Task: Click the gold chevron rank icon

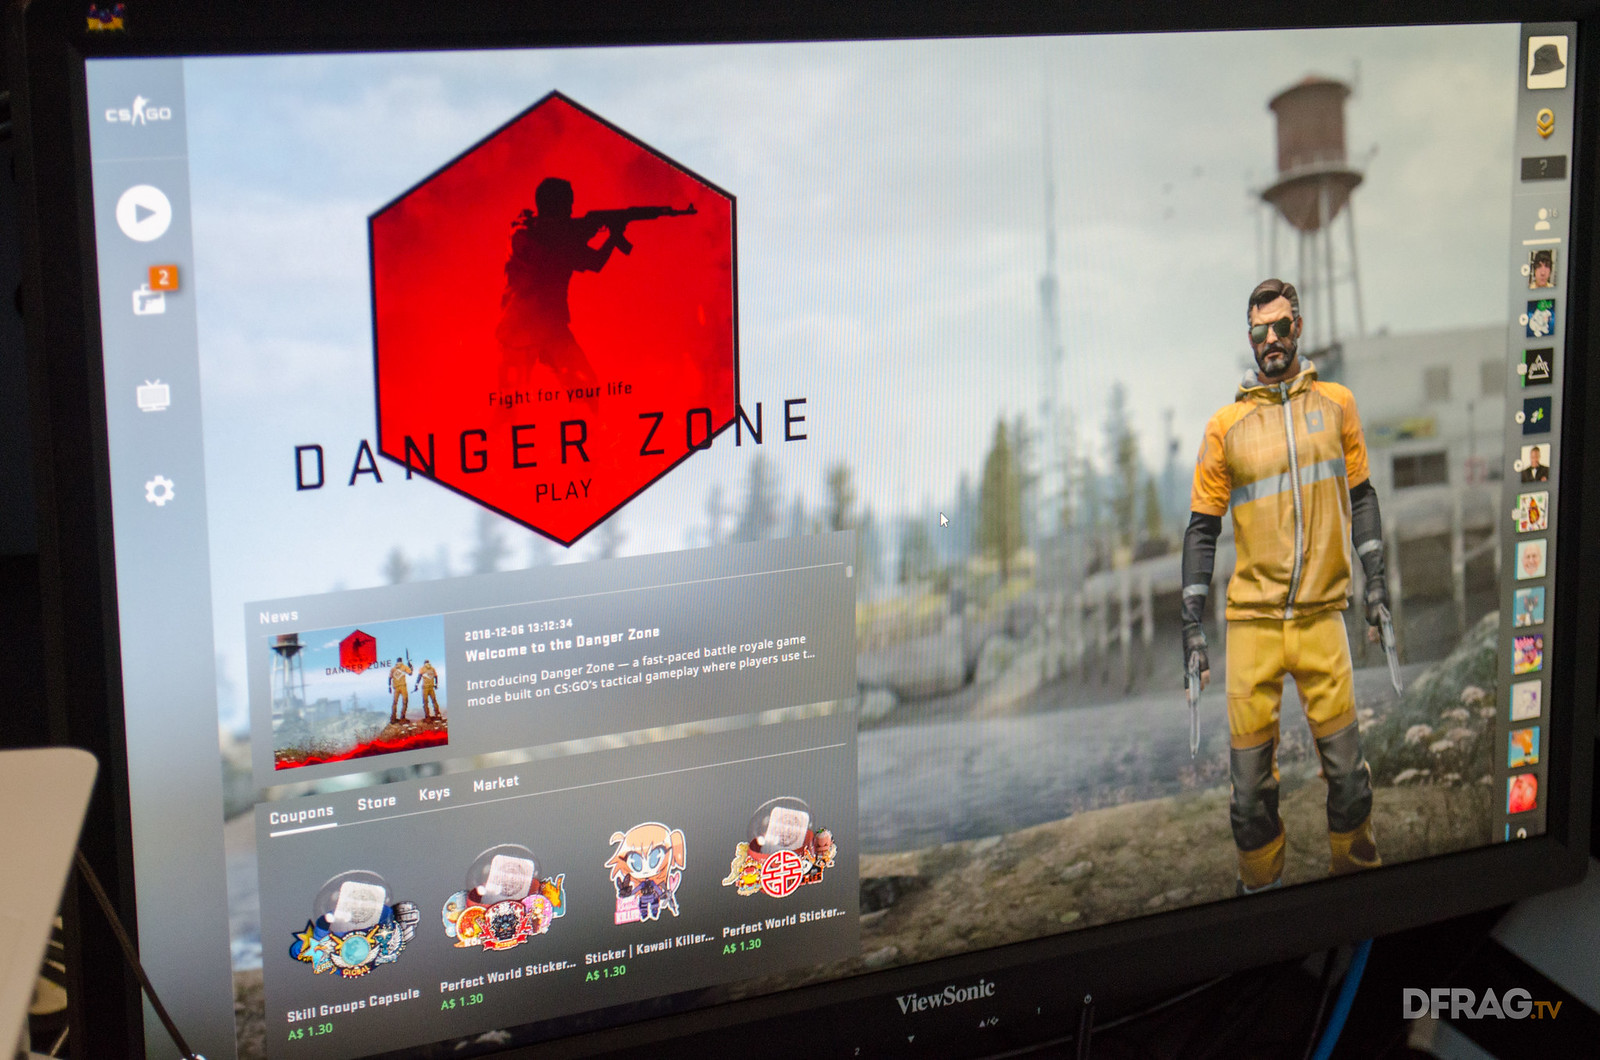Action: click(1545, 124)
